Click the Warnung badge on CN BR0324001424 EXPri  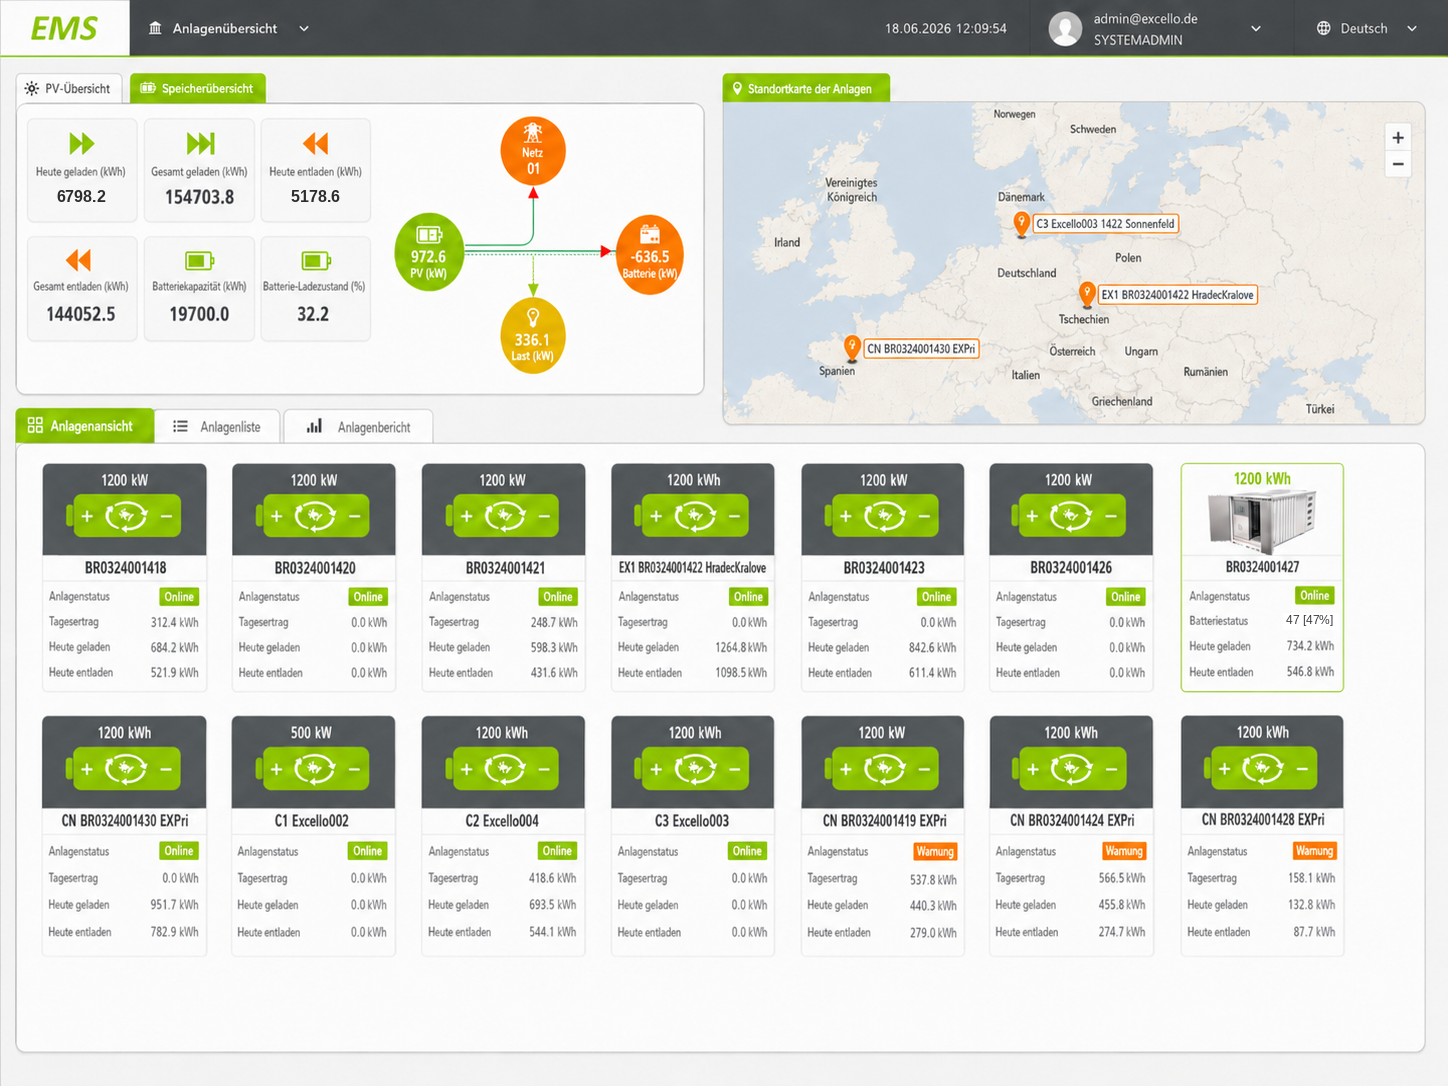(1124, 851)
